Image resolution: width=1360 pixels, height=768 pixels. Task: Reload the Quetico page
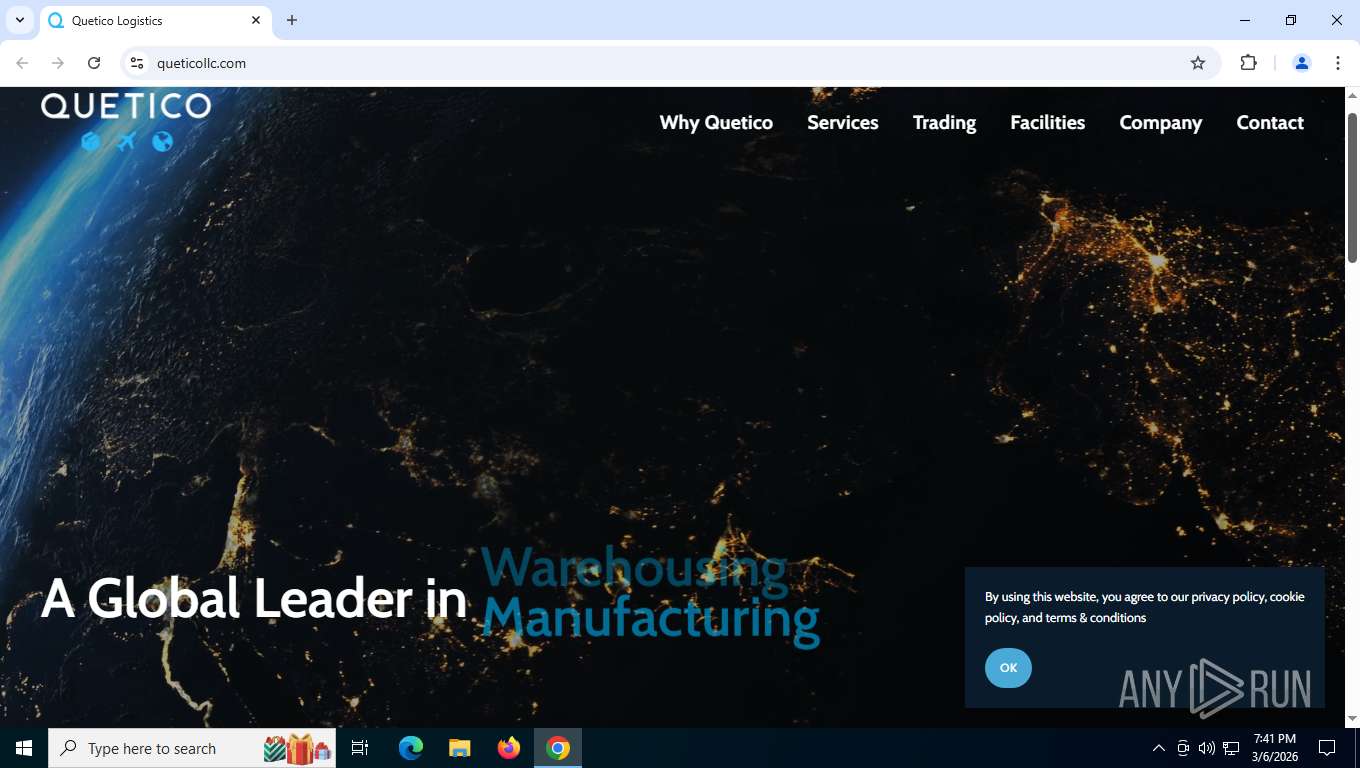point(94,63)
